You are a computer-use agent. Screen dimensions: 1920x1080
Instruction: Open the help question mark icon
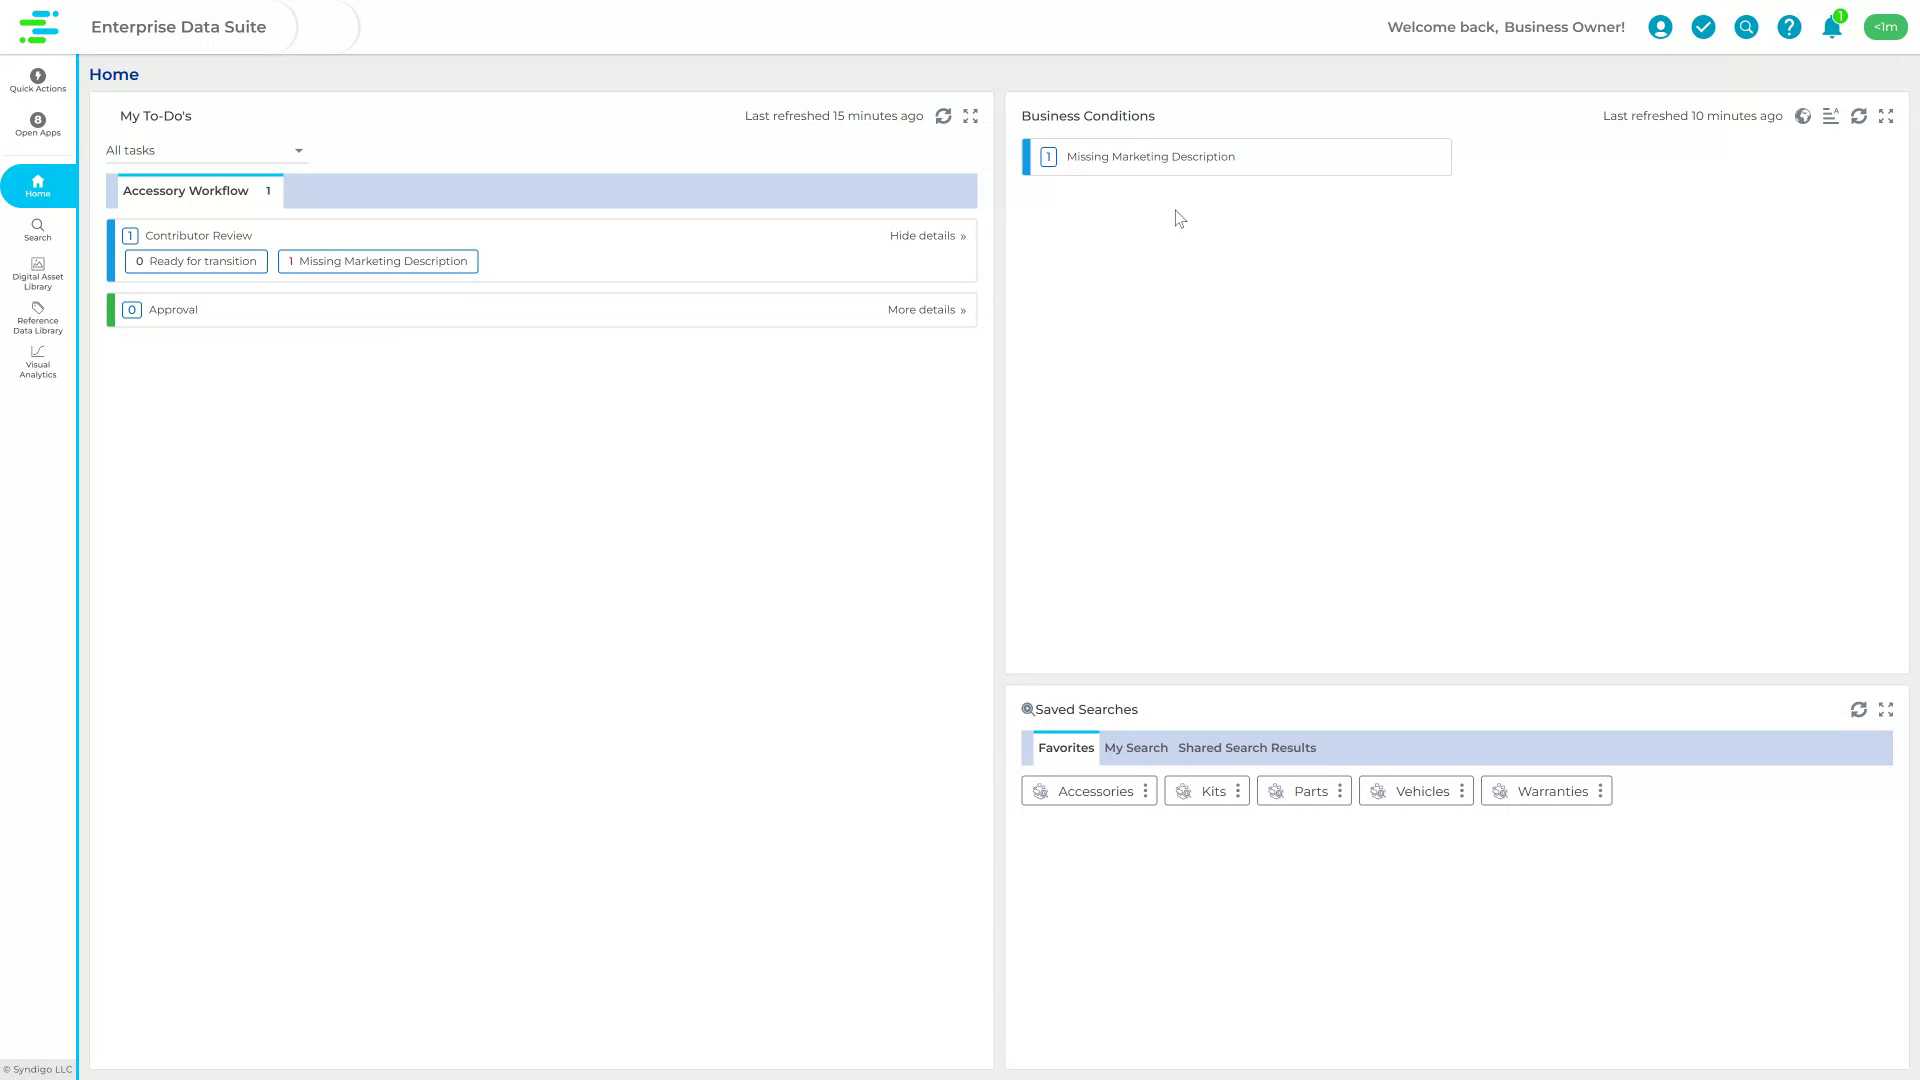click(1789, 27)
